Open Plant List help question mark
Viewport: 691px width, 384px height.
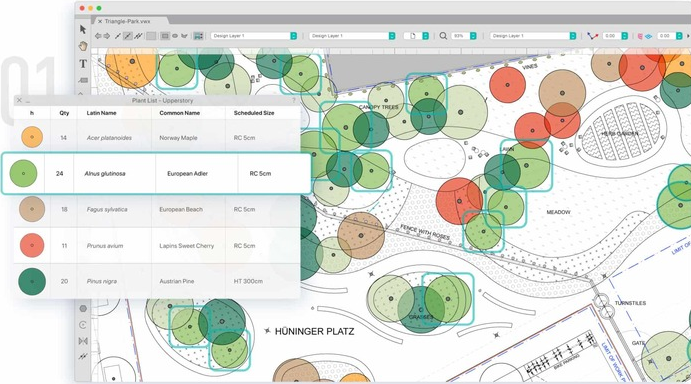click(x=294, y=101)
